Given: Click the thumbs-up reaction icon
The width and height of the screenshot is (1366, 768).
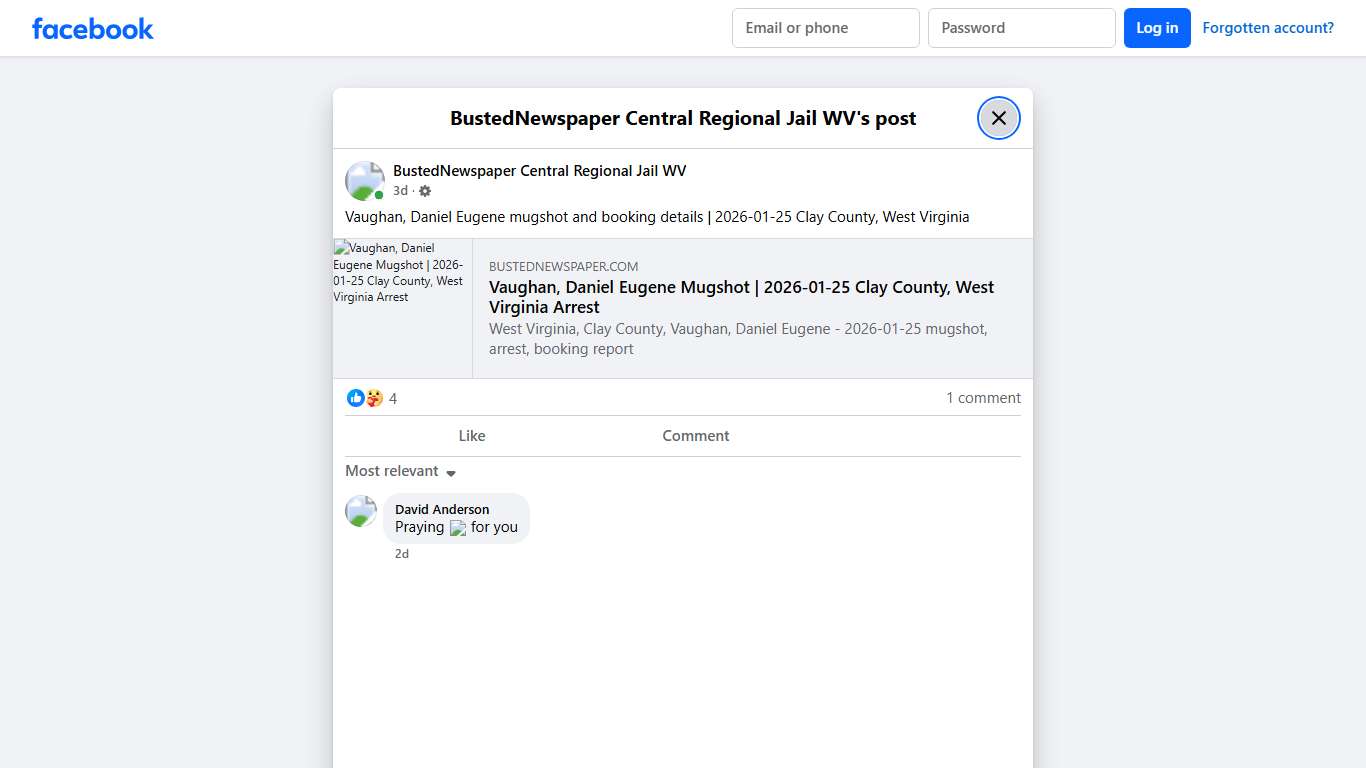Looking at the screenshot, I should [x=356, y=397].
